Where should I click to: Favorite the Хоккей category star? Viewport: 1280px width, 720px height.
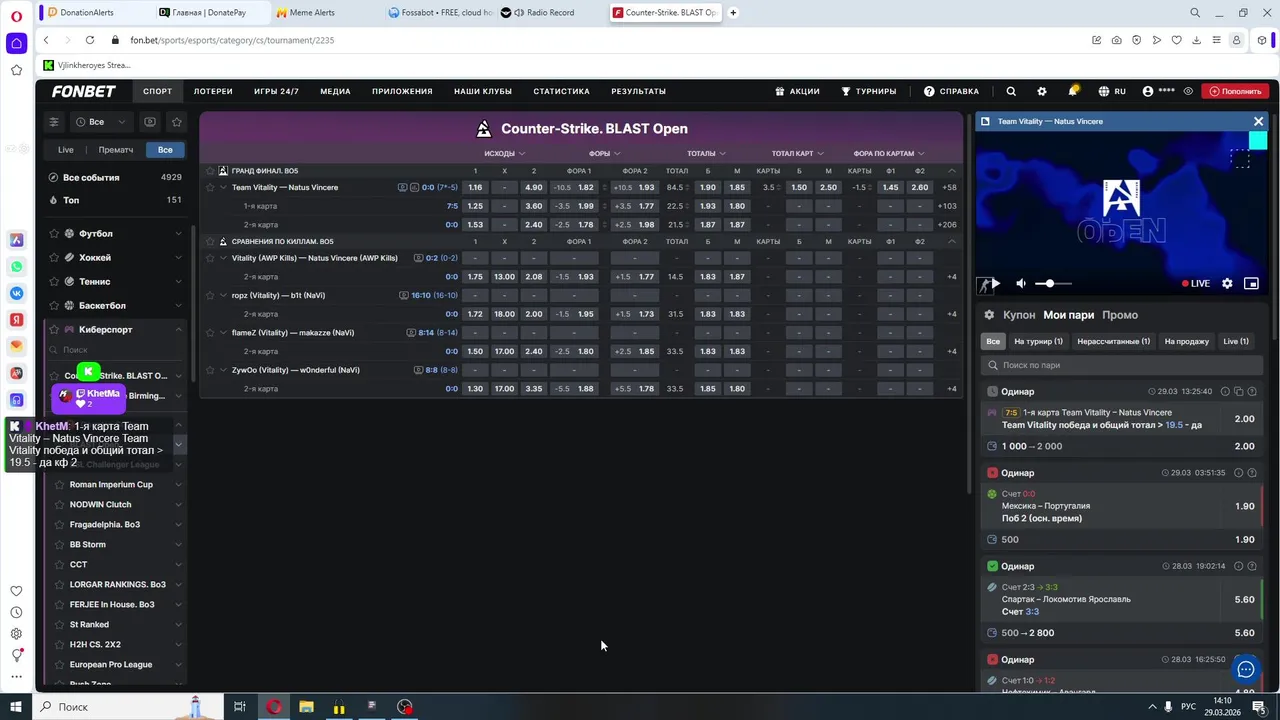[x=54, y=258]
